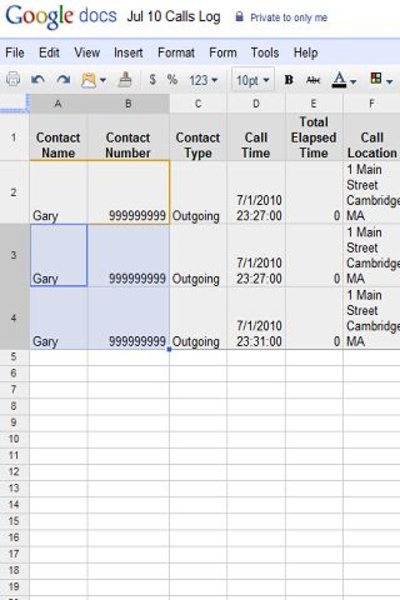The width and height of the screenshot is (400, 600).
Task: Open the File menu
Action: pos(15,52)
